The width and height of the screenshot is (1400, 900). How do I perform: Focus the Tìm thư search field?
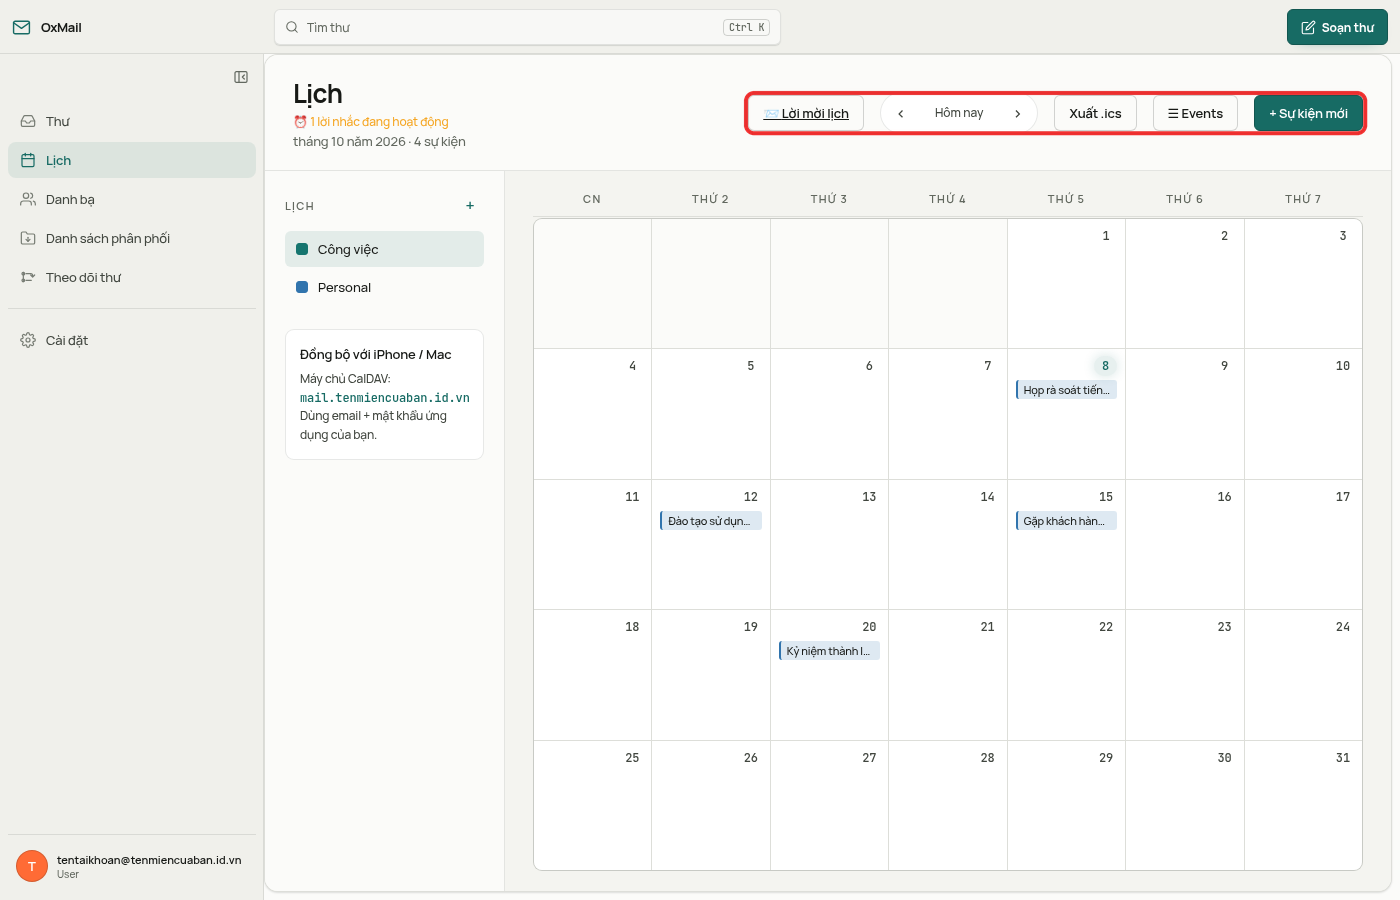click(527, 27)
